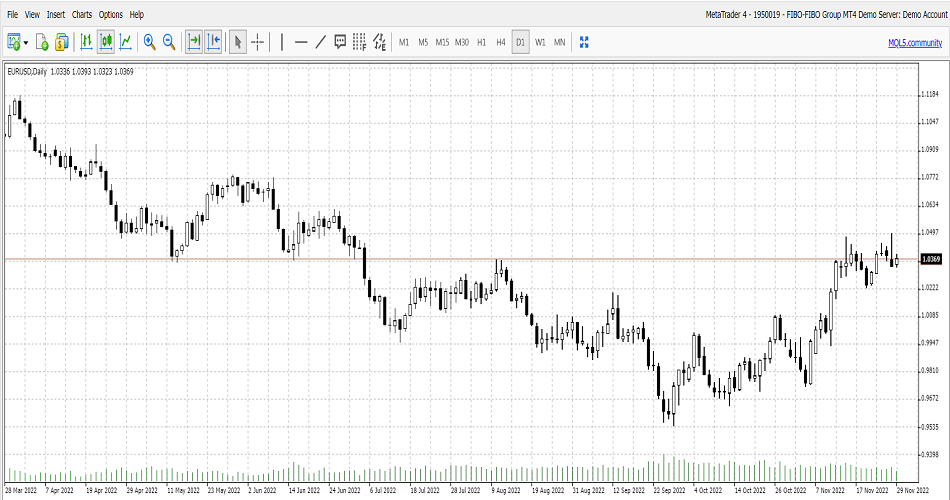Zoom out of the chart
The width and height of the screenshot is (950, 500).
click(169, 42)
